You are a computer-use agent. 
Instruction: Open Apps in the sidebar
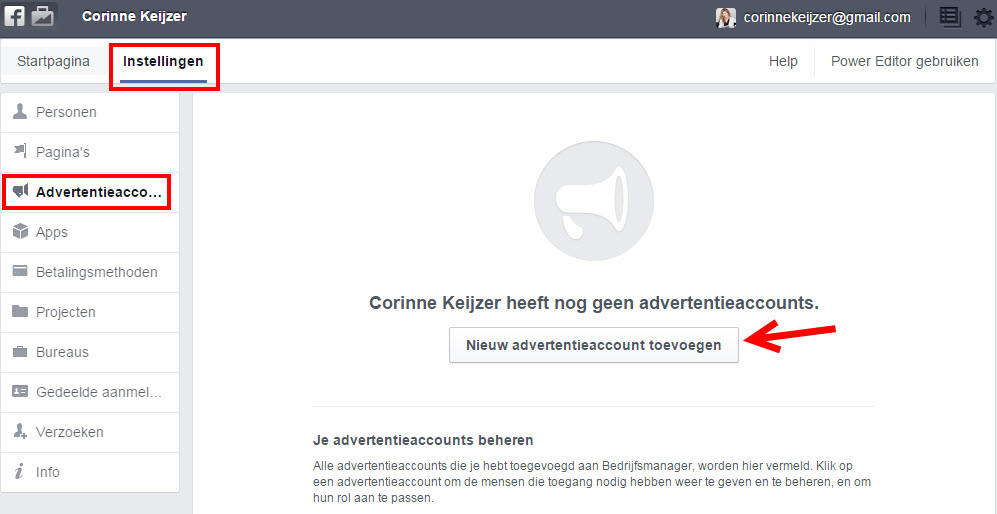(90, 232)
